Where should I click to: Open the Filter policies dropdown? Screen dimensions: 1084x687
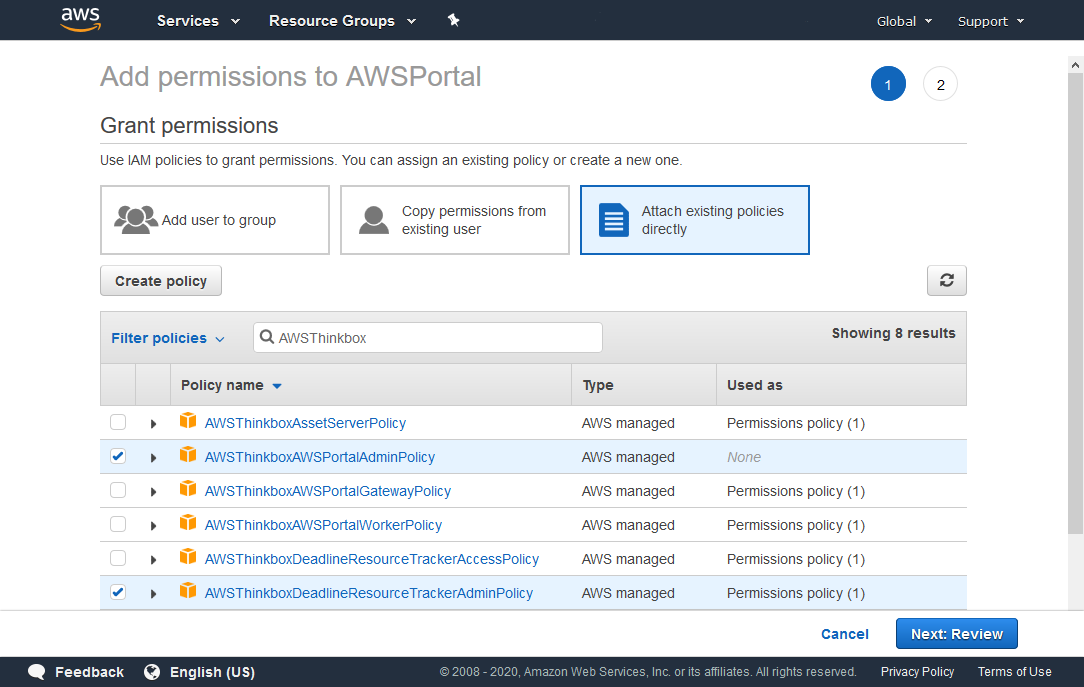[x=167, y=338]
